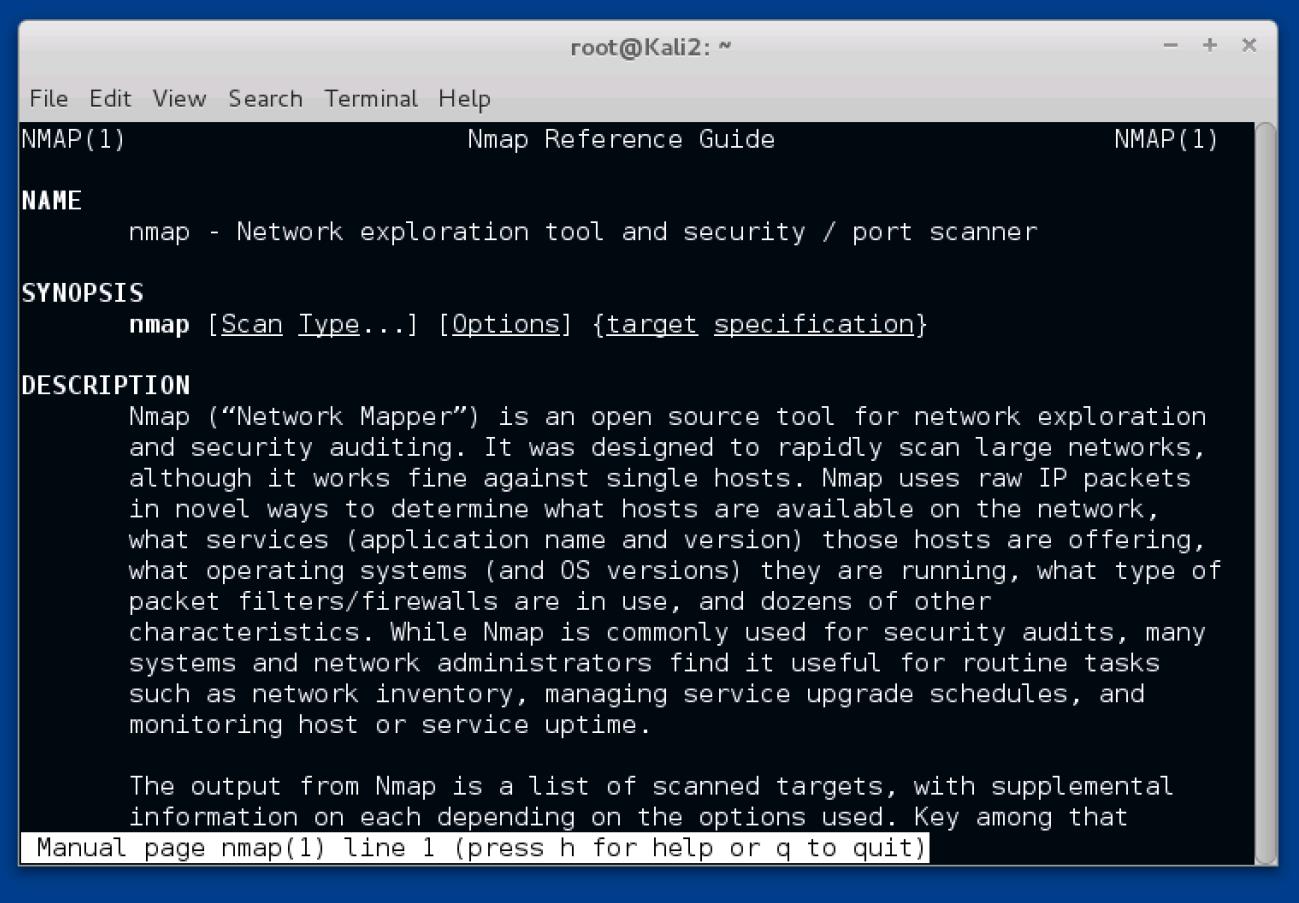
Task: Click the NAME section heading
Action: [x=51, y=201]
